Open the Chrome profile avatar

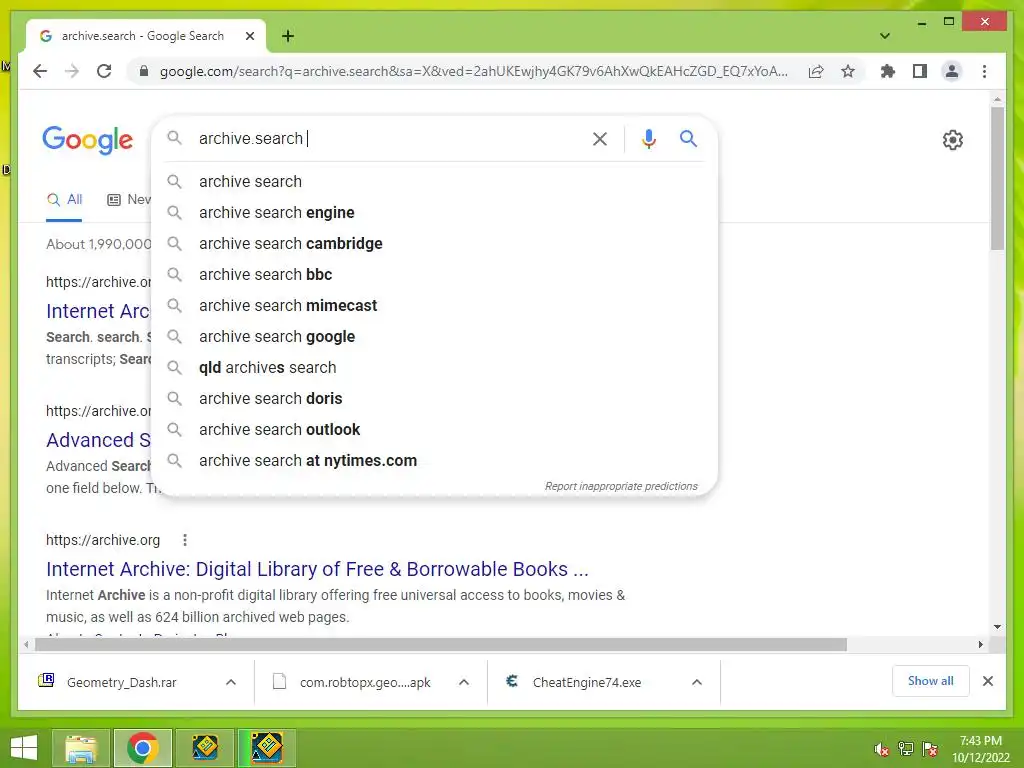coord(952,71)
